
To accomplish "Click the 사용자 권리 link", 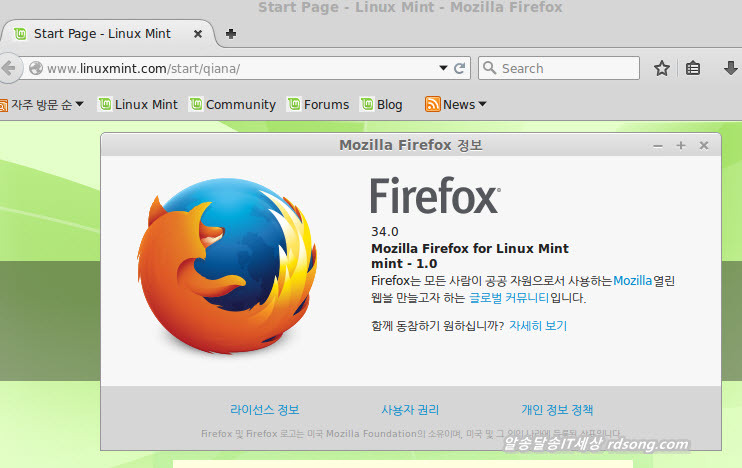I will pos(410,410).
